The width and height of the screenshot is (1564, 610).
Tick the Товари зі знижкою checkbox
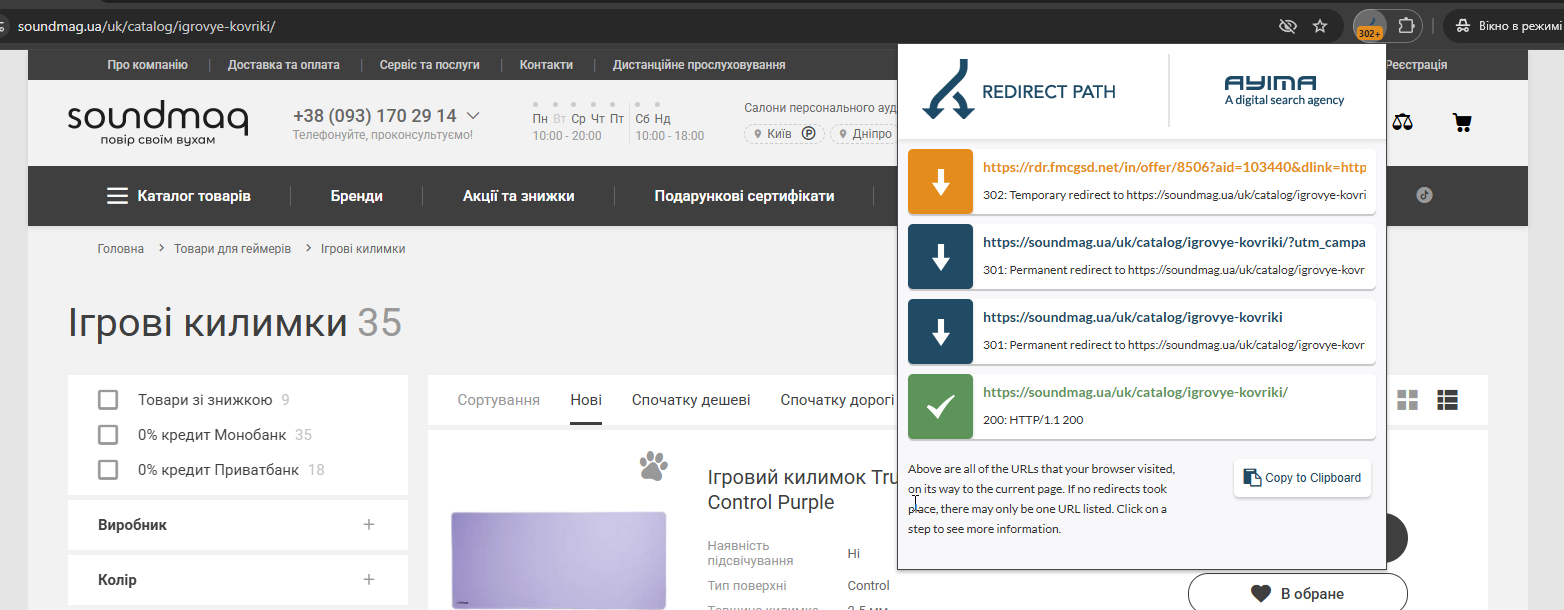[108, 400]
